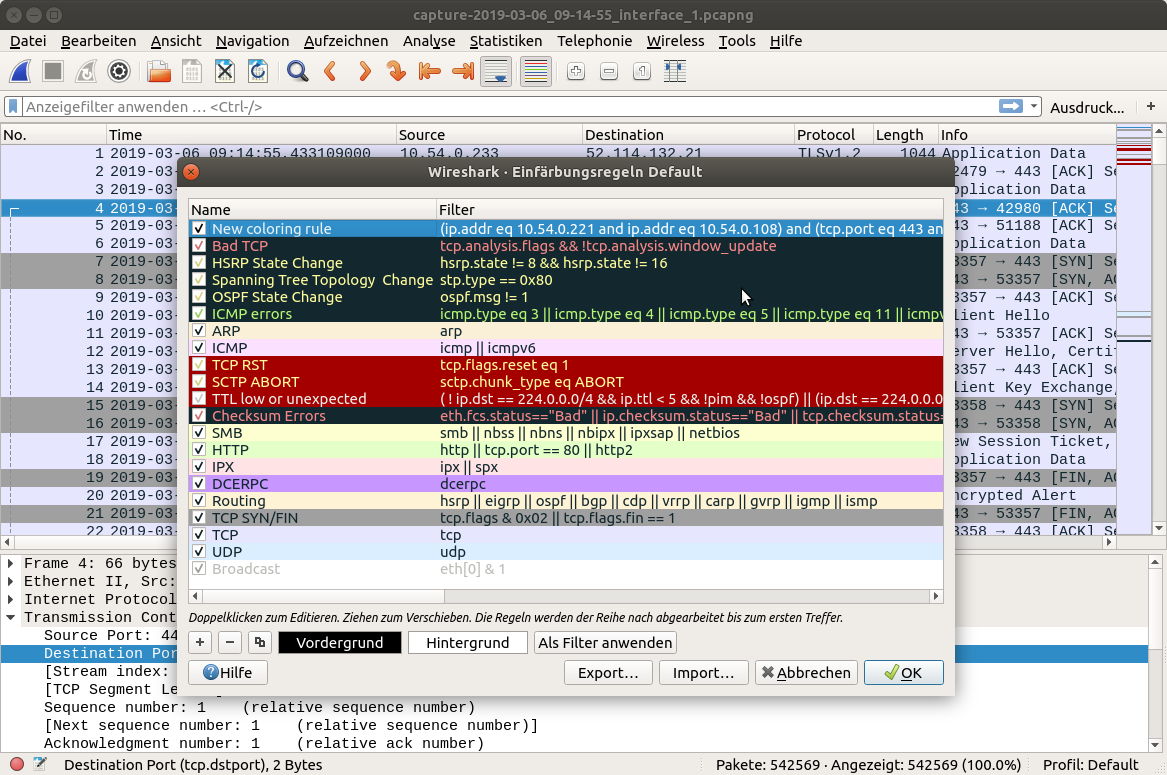The height and width of the screenshot is (775, 1167).
Task: Toggle packet list colorization icon
Action: click(535, 71)
